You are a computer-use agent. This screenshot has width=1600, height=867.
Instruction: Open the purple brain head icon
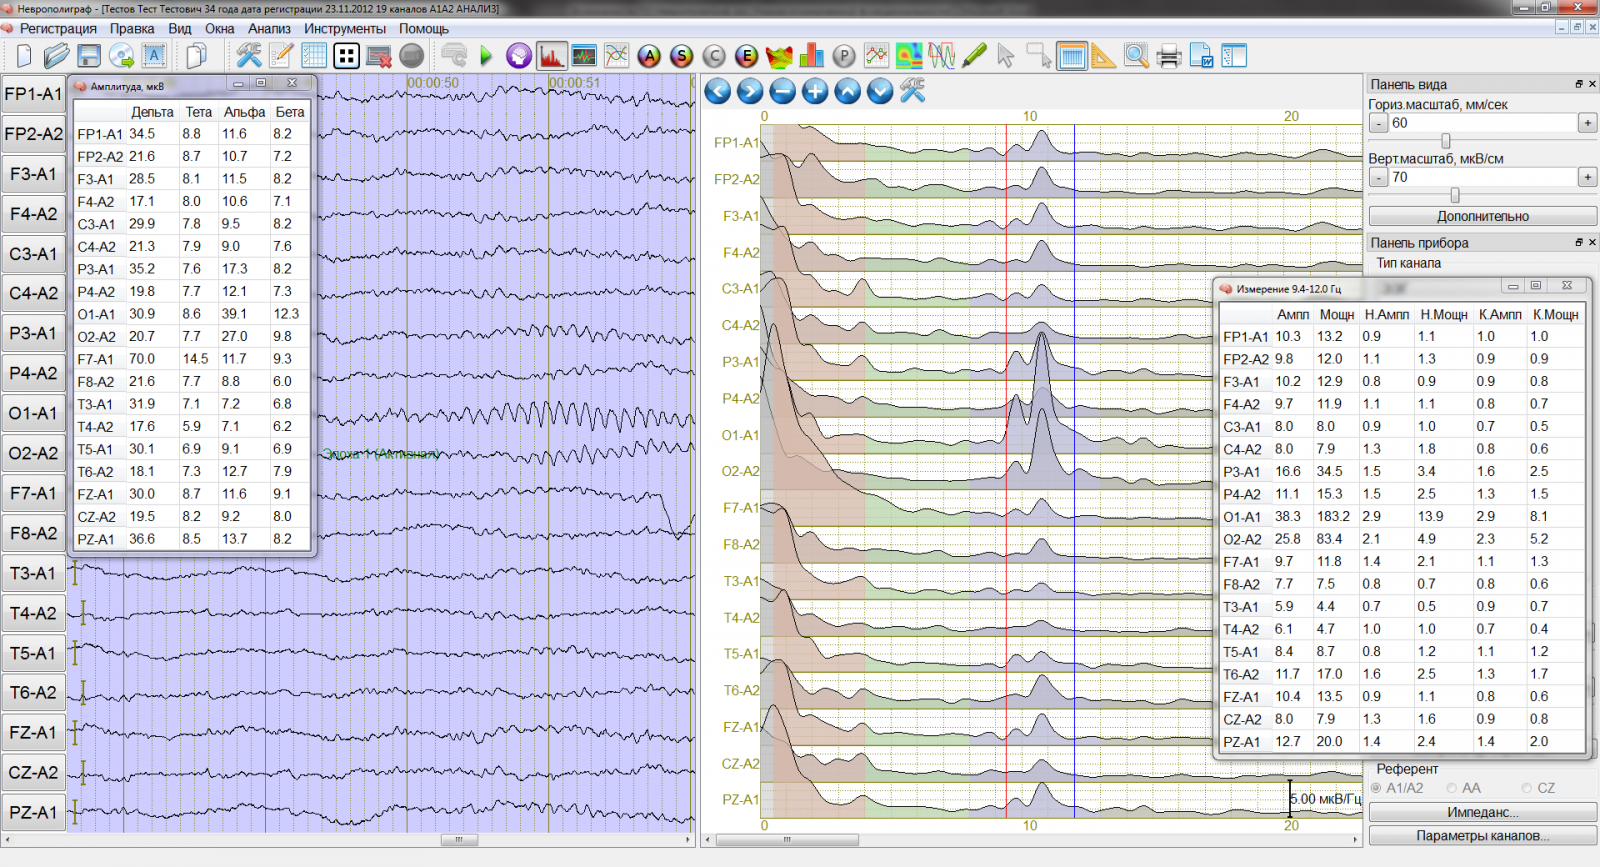click(518, 56)
